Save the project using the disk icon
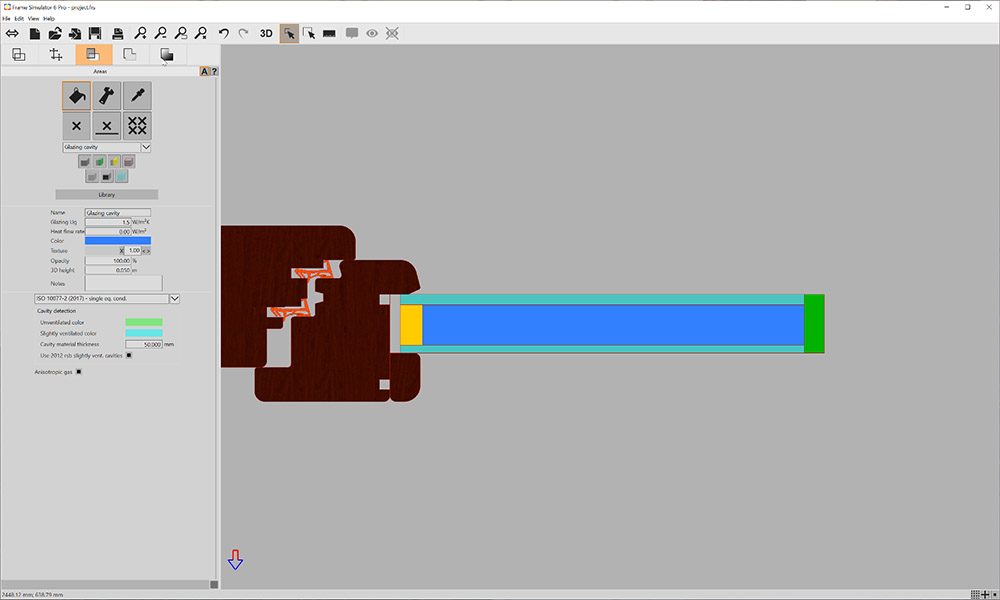The image size is (1000, 600). (x=93, y=33)
